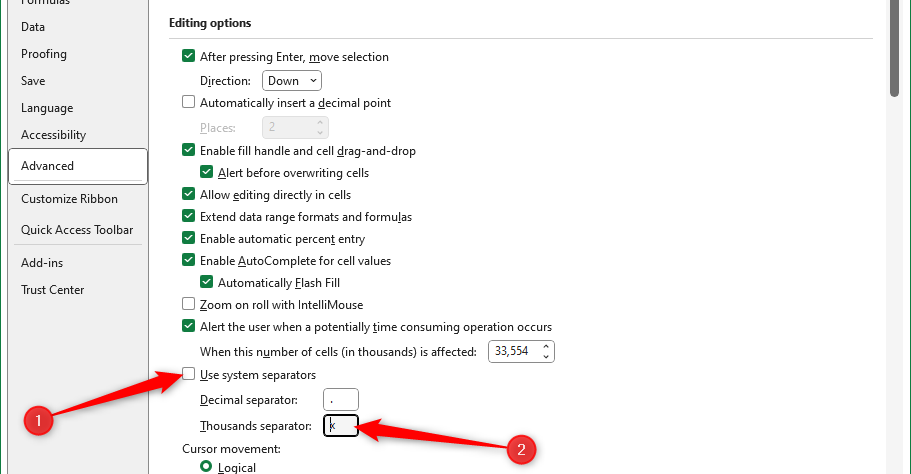The width and height of the screenshot is (911, 474).
Task: Increase the cells in thousands value
Action: pos(546,347)
